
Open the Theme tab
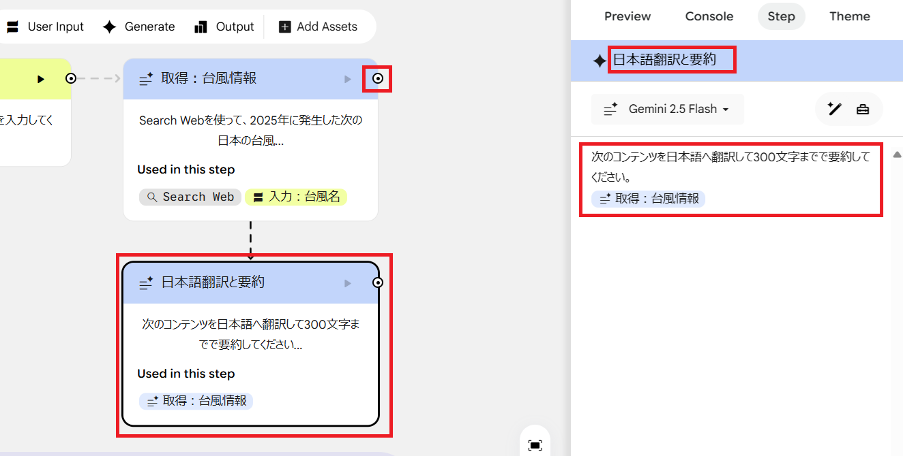pyautogui.click(x=849, y=16)
